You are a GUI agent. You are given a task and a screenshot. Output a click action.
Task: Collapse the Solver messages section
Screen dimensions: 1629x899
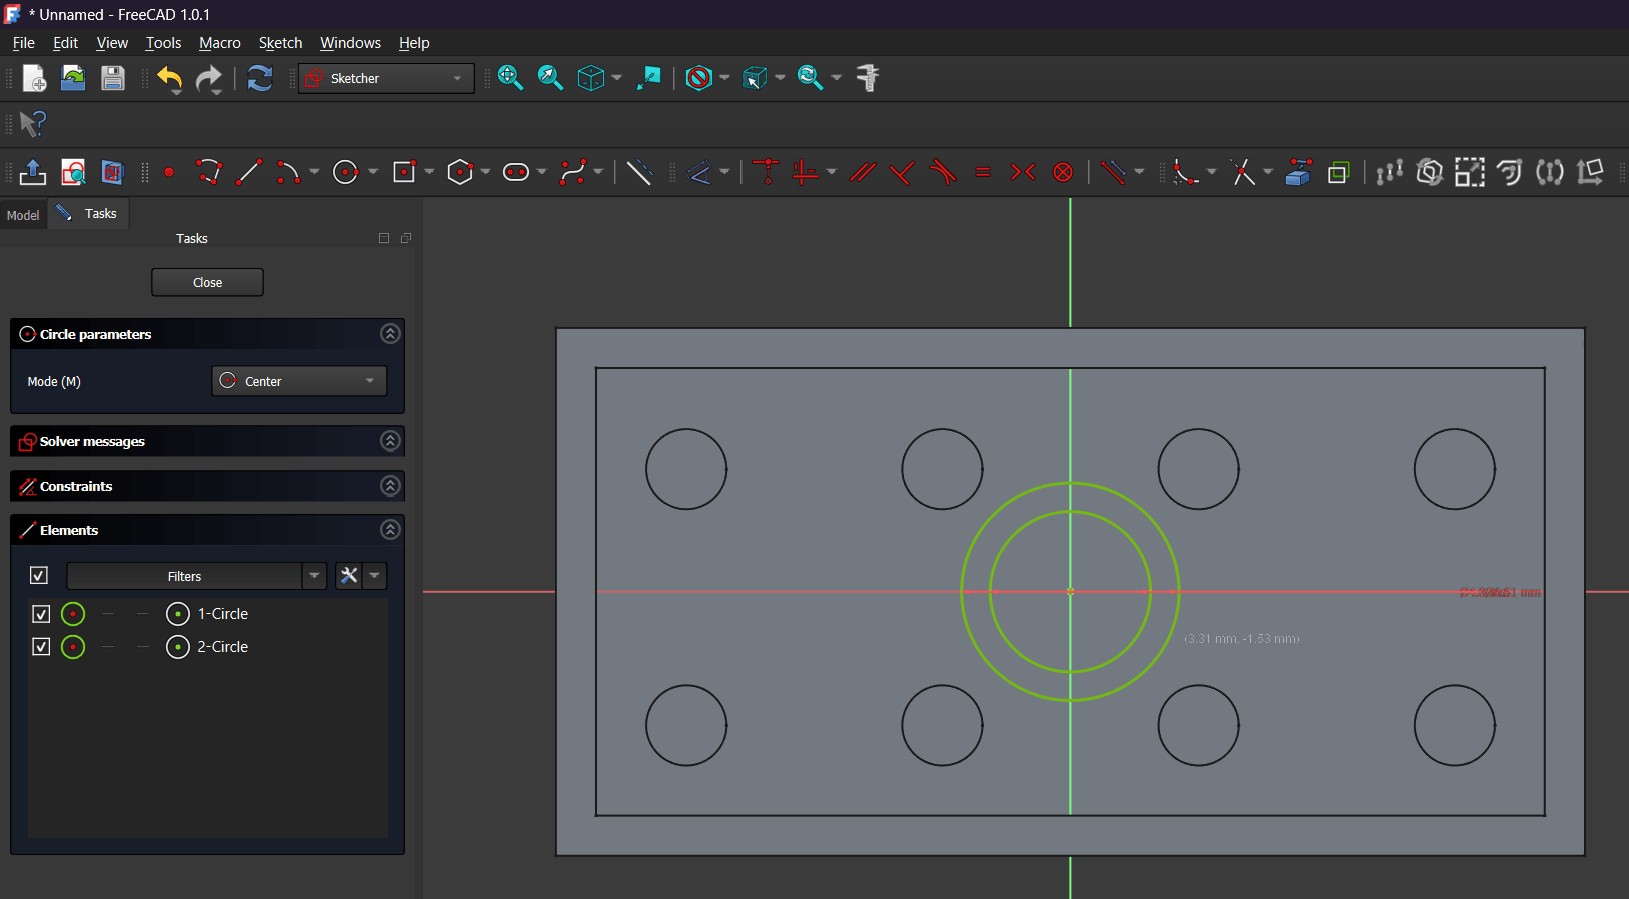[x=390, y=441]
